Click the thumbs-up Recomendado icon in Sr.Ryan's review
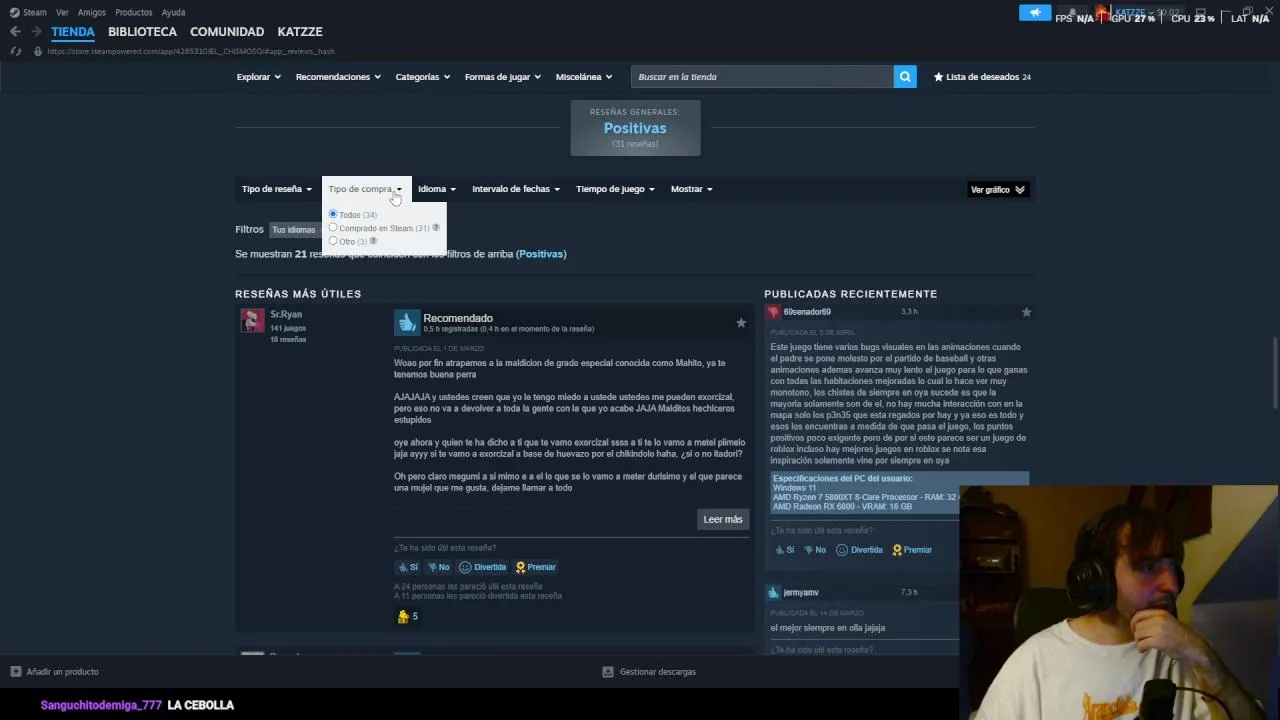Screen dimensions: 1280x720 [406, 322]
